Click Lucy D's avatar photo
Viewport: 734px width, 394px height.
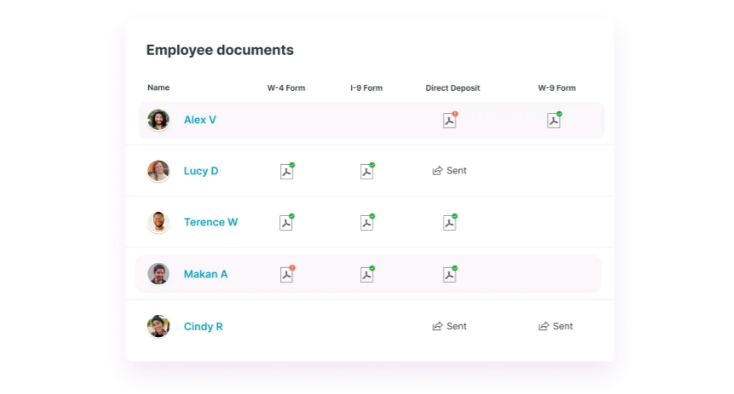pos(158,171)
